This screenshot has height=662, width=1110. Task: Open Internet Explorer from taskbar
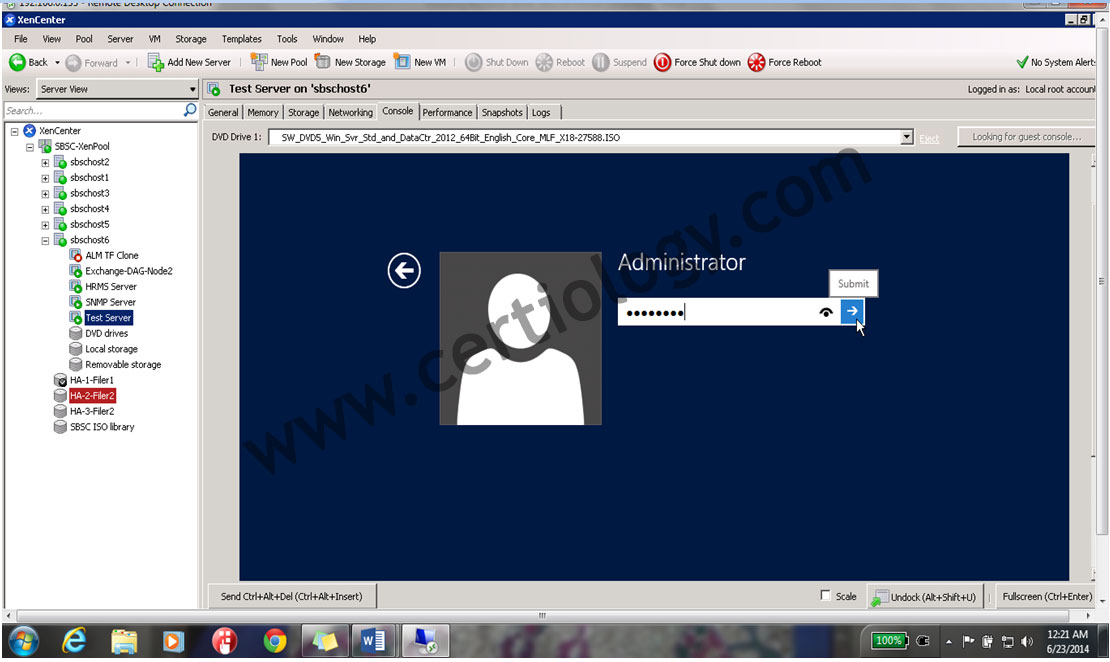(74, 641)
